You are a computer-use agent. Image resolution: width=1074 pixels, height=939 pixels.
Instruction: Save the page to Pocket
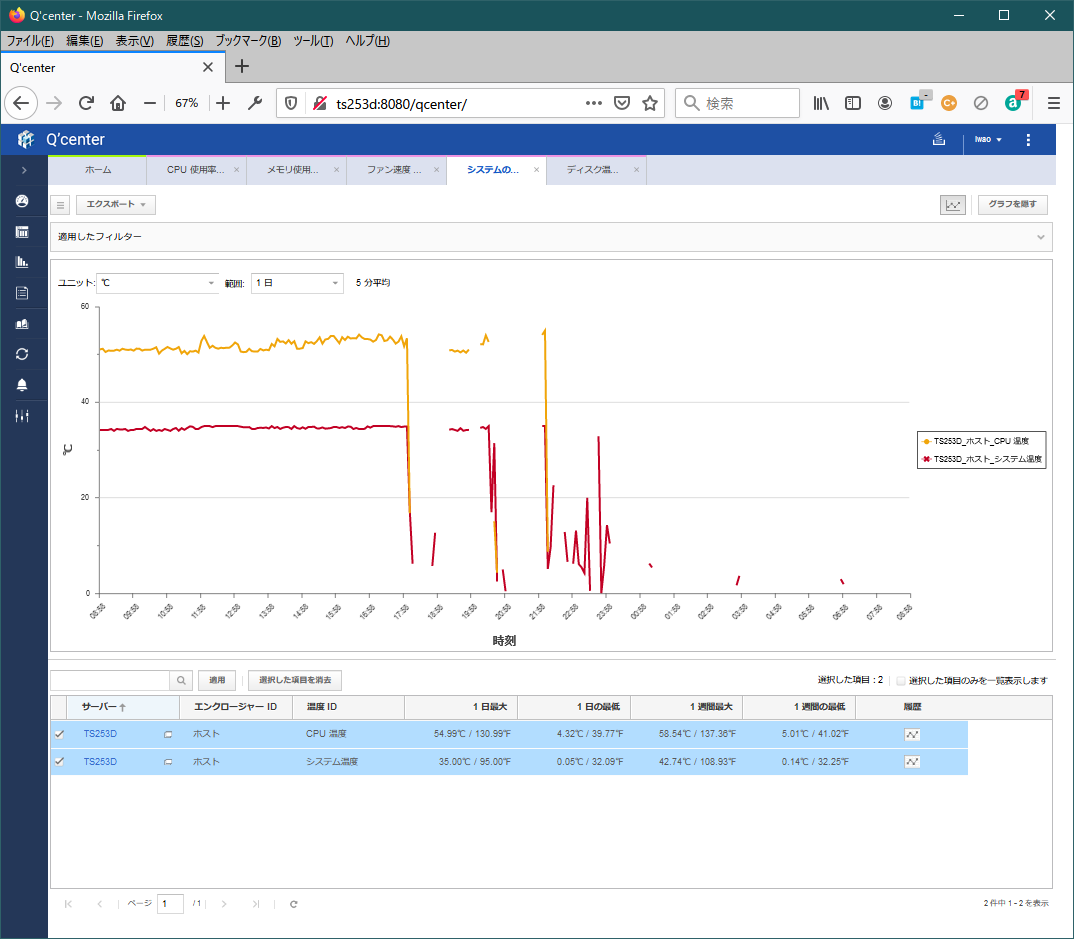621,103
